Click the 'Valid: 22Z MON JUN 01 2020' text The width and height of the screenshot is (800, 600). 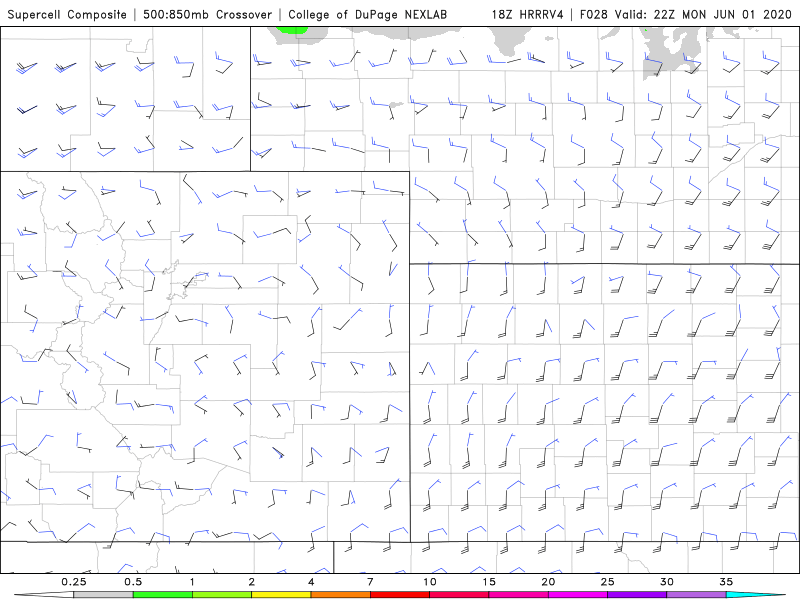click(x=703, y=14)
